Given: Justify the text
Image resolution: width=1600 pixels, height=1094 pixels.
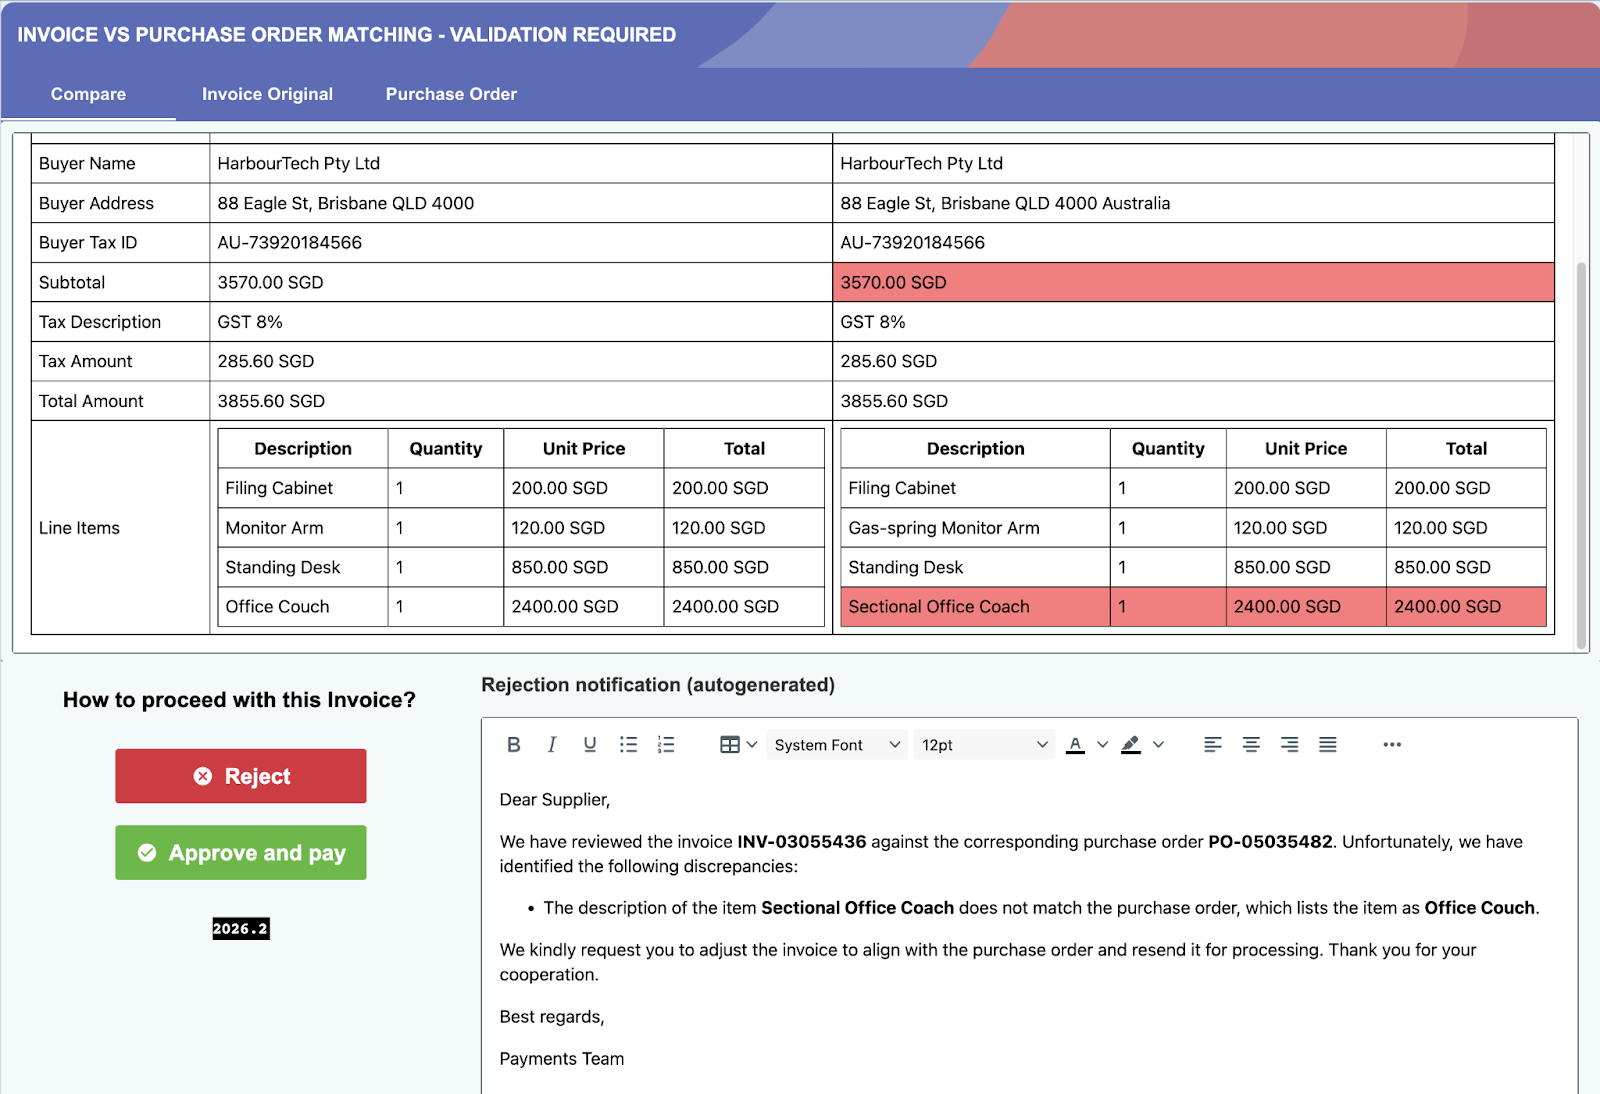Looking at the screenshot, I should click(x=1328, y=744).
